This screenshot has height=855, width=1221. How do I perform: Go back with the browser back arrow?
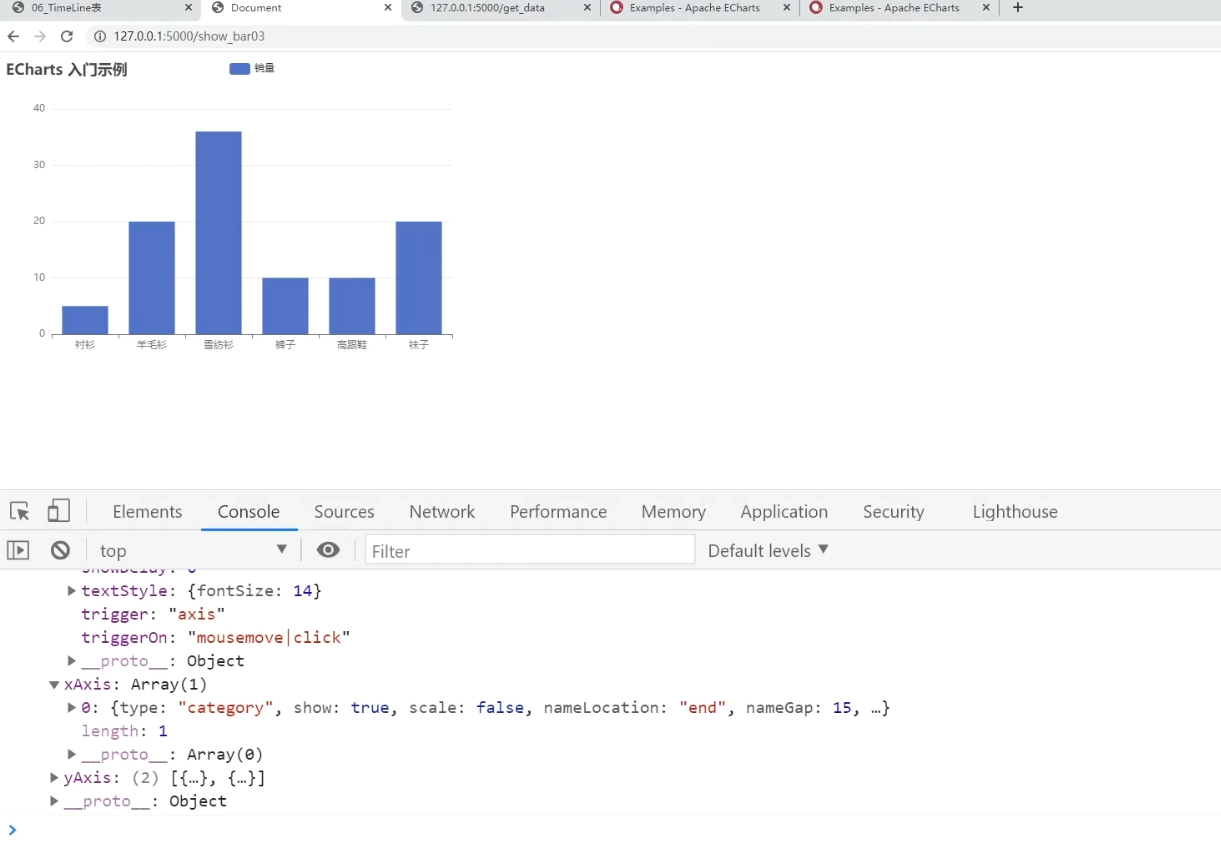pyautogui.click(x=13, y=36)
